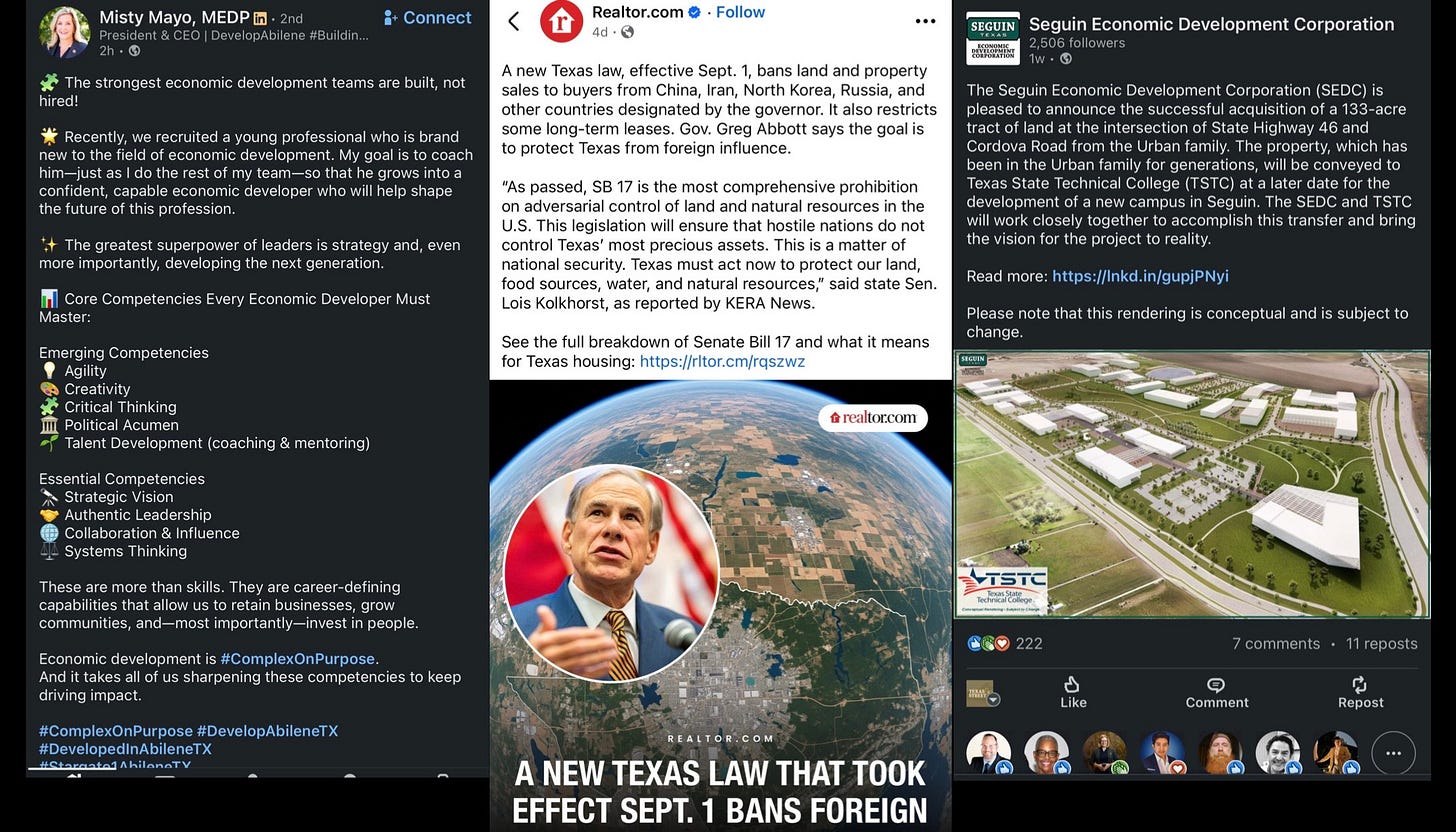The image size is (1456, 832).
Task: Show more reactors with the ellipsis circle
Action: (x=1393, y=753)
